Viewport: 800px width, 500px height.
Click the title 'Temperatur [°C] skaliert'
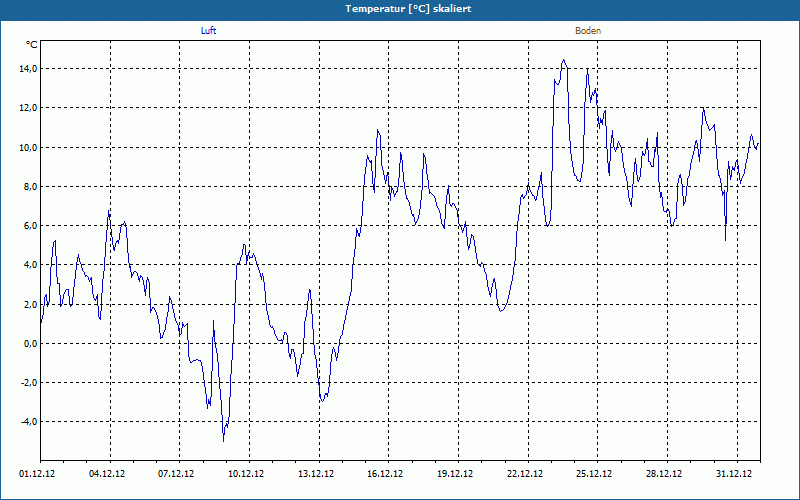click(408, 9)
